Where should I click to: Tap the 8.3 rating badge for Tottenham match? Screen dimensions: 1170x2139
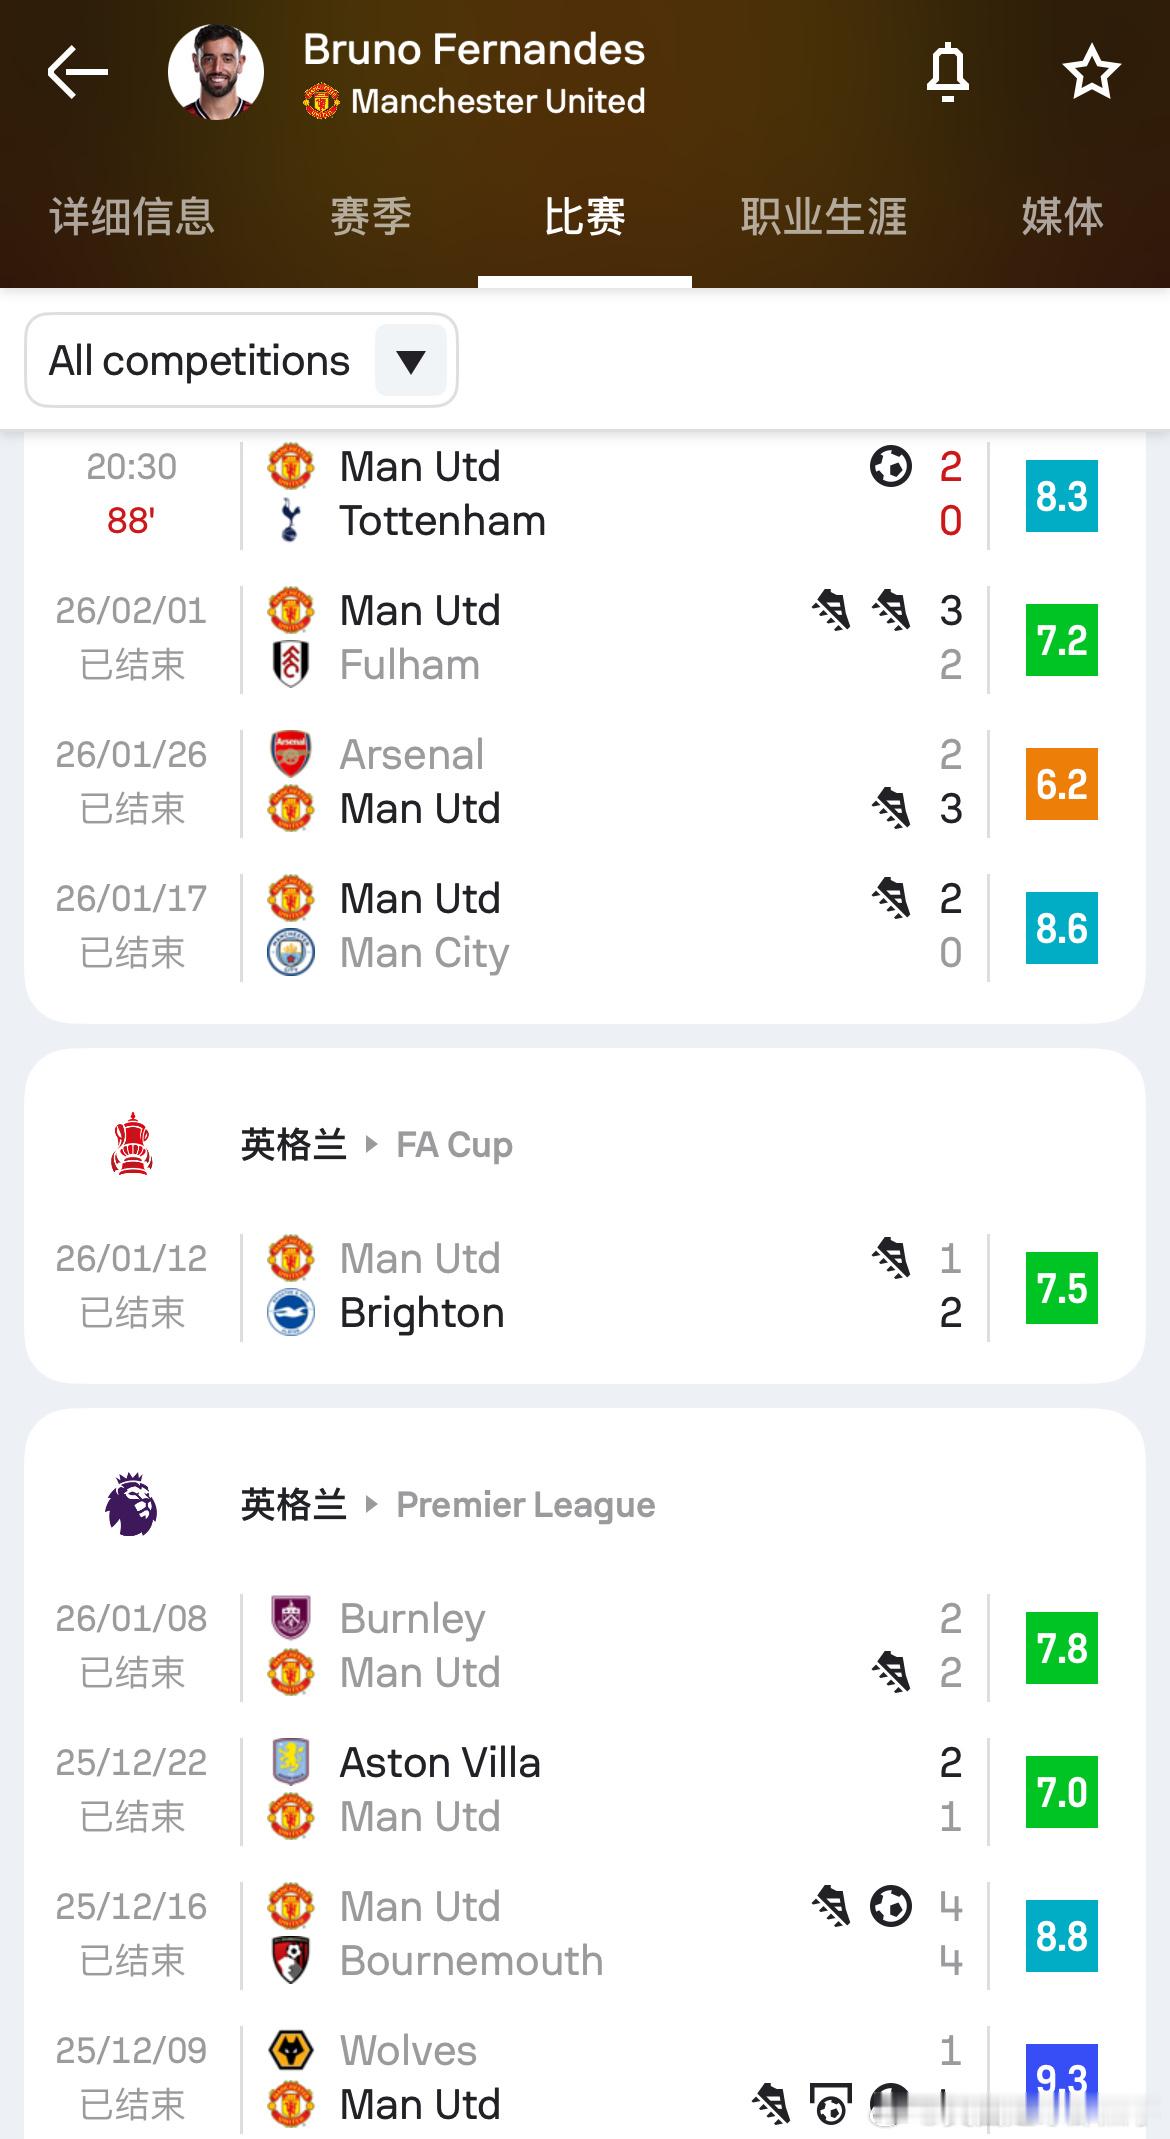pyautogui.click(x=1061, y=496)
